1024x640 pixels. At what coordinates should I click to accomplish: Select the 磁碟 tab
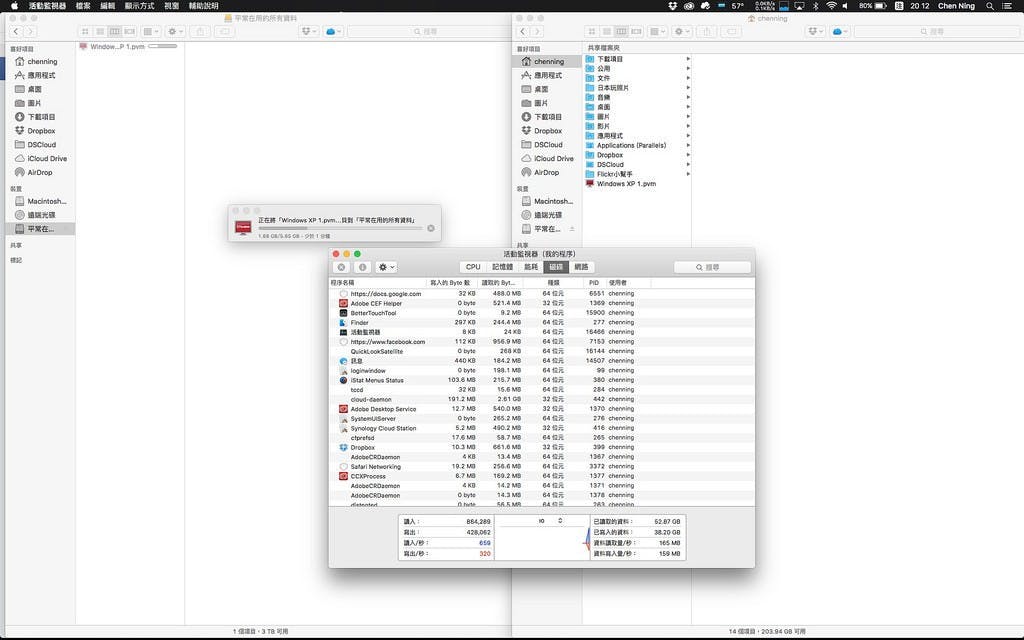[556, 267]
